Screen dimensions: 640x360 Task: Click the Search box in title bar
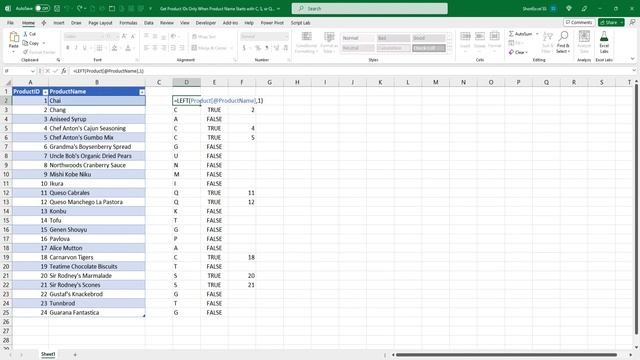click(x=369, y=8)
